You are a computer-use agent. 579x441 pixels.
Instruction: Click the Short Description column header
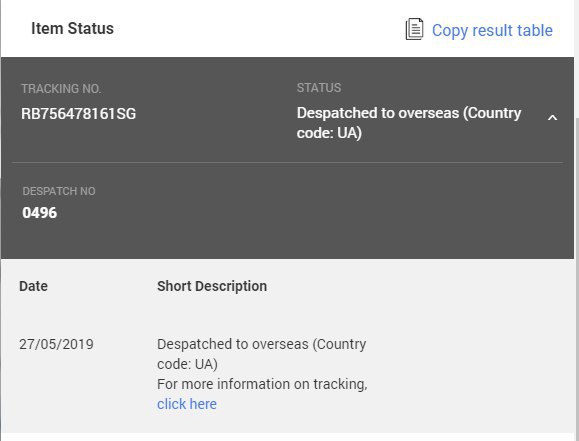(x=212, y=286)
